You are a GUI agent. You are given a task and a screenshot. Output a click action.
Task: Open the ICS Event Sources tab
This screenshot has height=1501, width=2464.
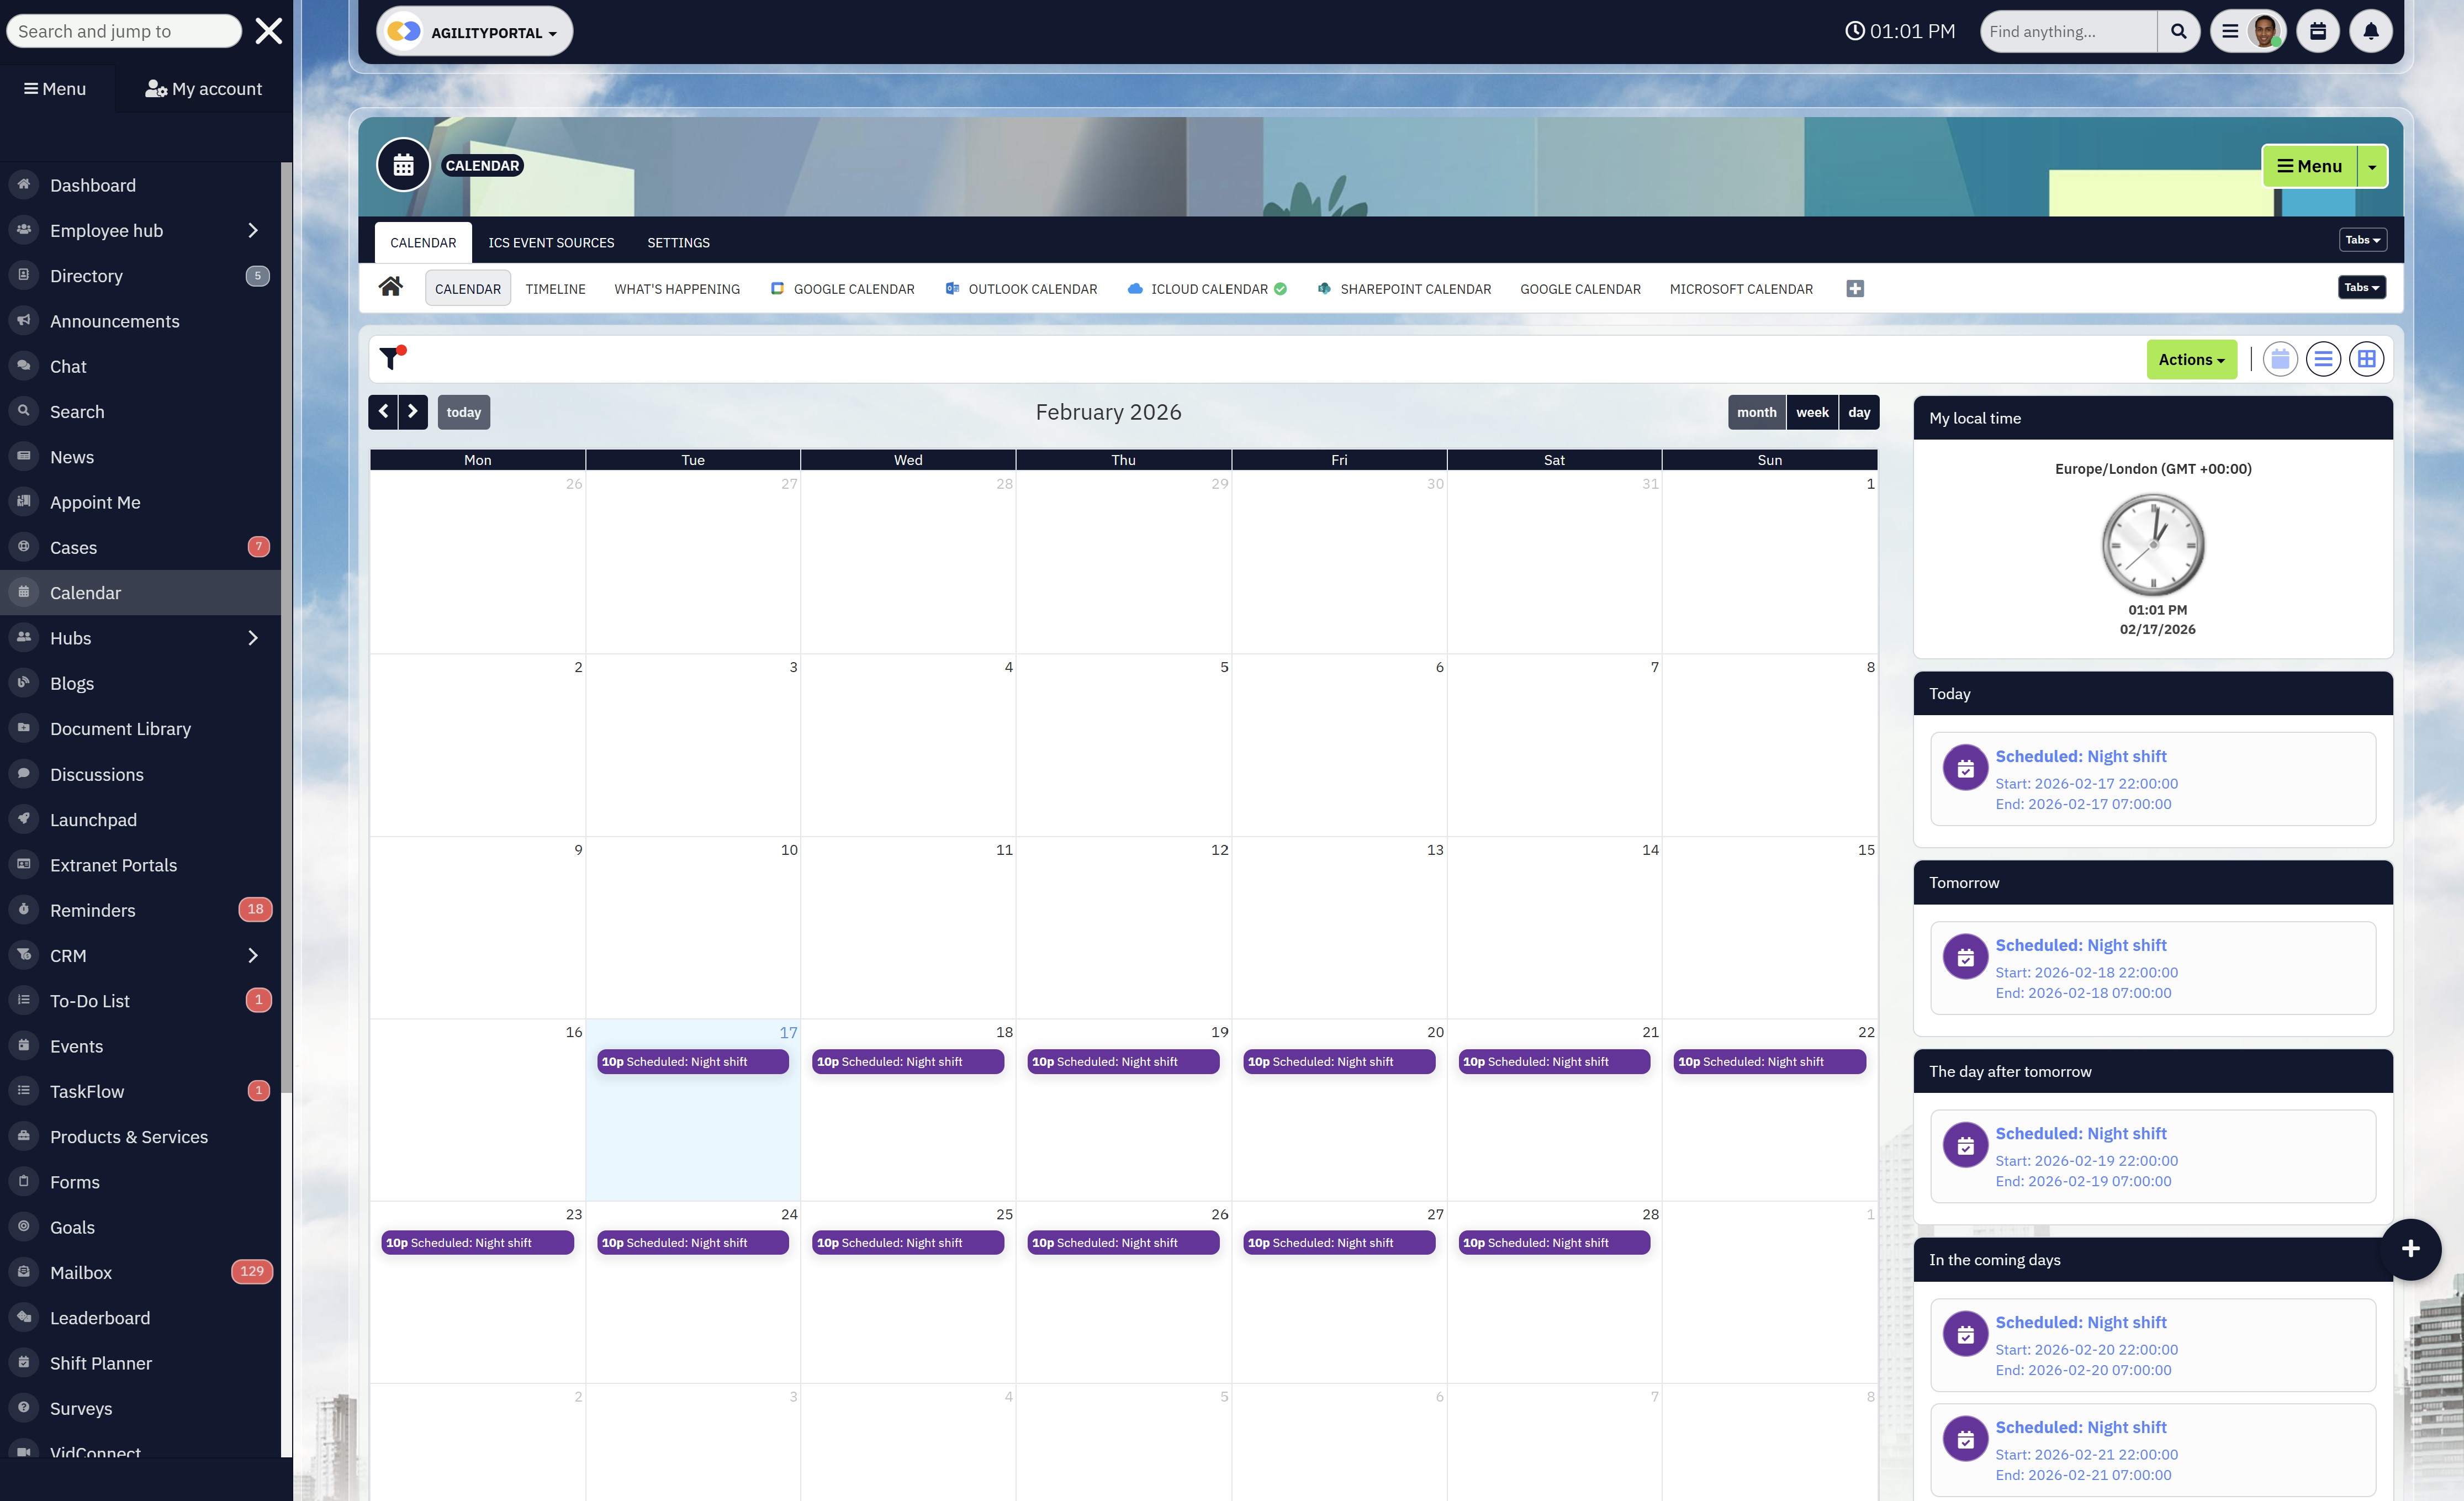point(551,243)
